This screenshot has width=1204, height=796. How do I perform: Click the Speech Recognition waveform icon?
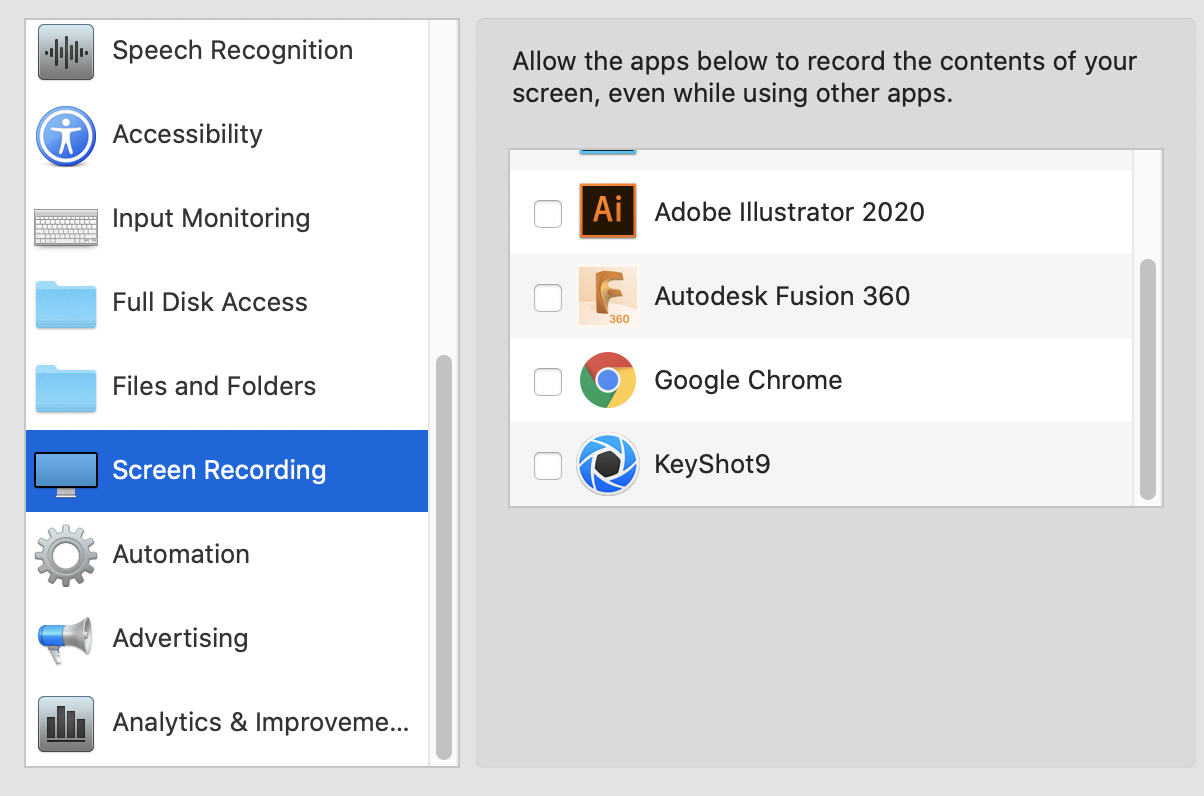[x=66, y=51]
